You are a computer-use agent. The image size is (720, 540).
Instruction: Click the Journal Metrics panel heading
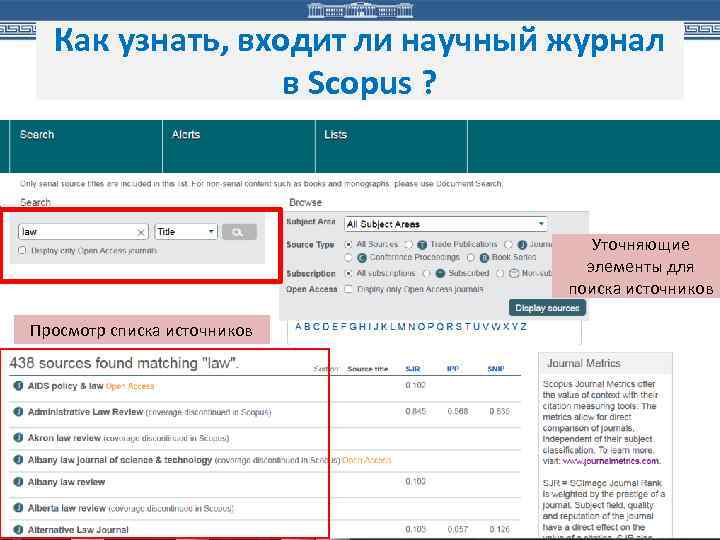[584, 363]
